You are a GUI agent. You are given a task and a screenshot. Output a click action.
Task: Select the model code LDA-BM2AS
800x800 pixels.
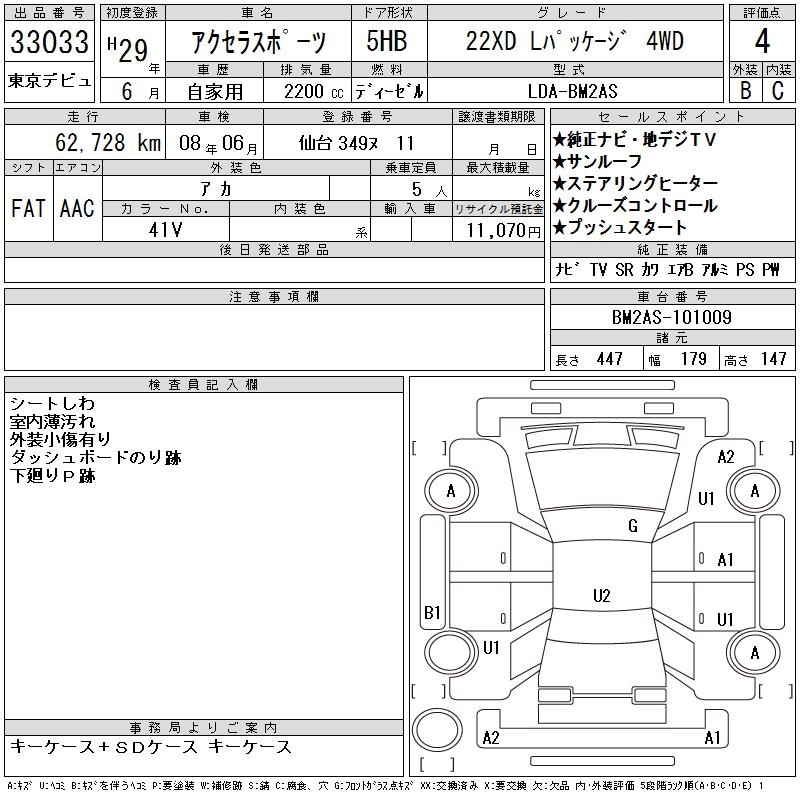click(x=572, y=92)
